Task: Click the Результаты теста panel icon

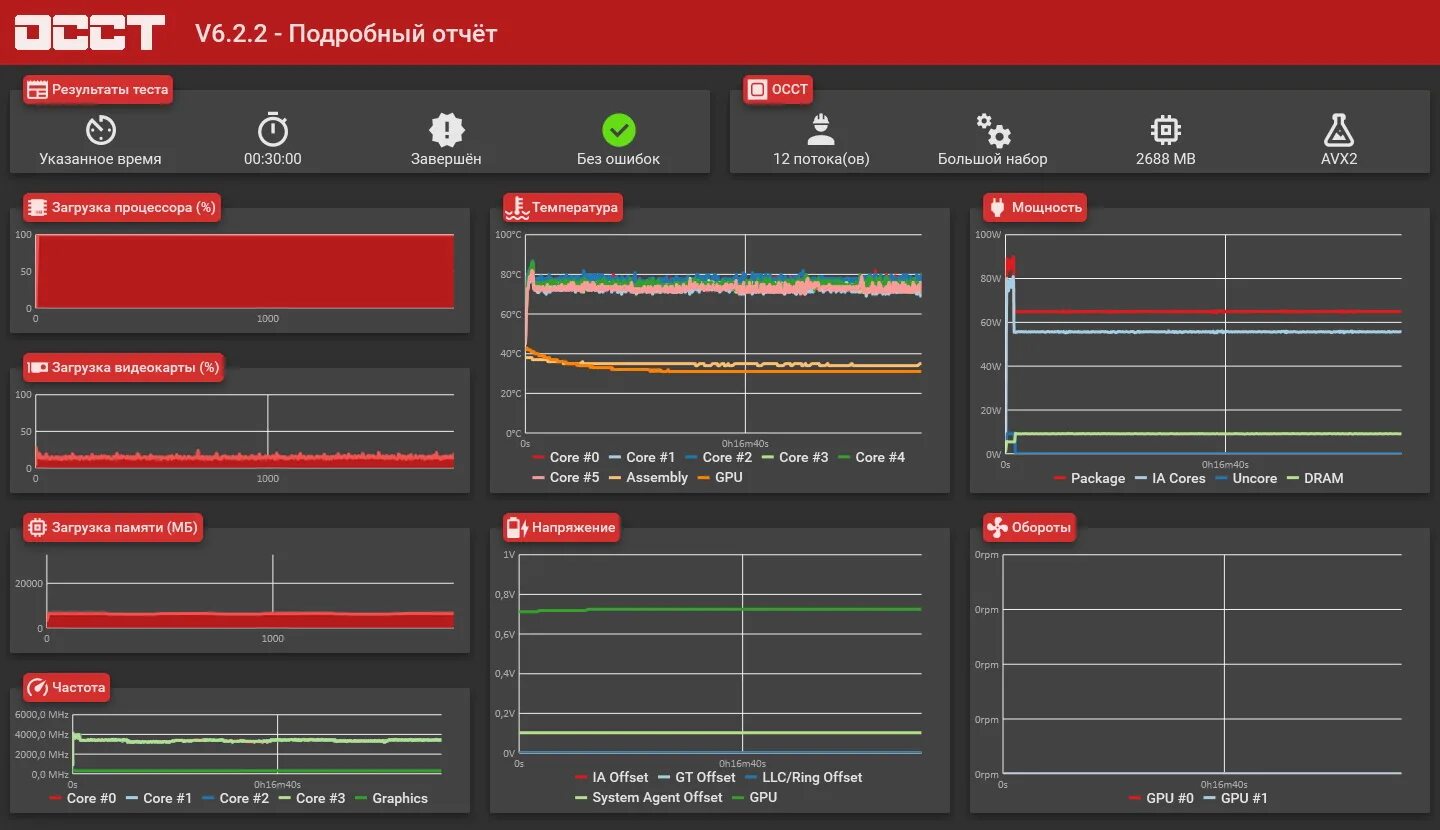Action: 37,90
